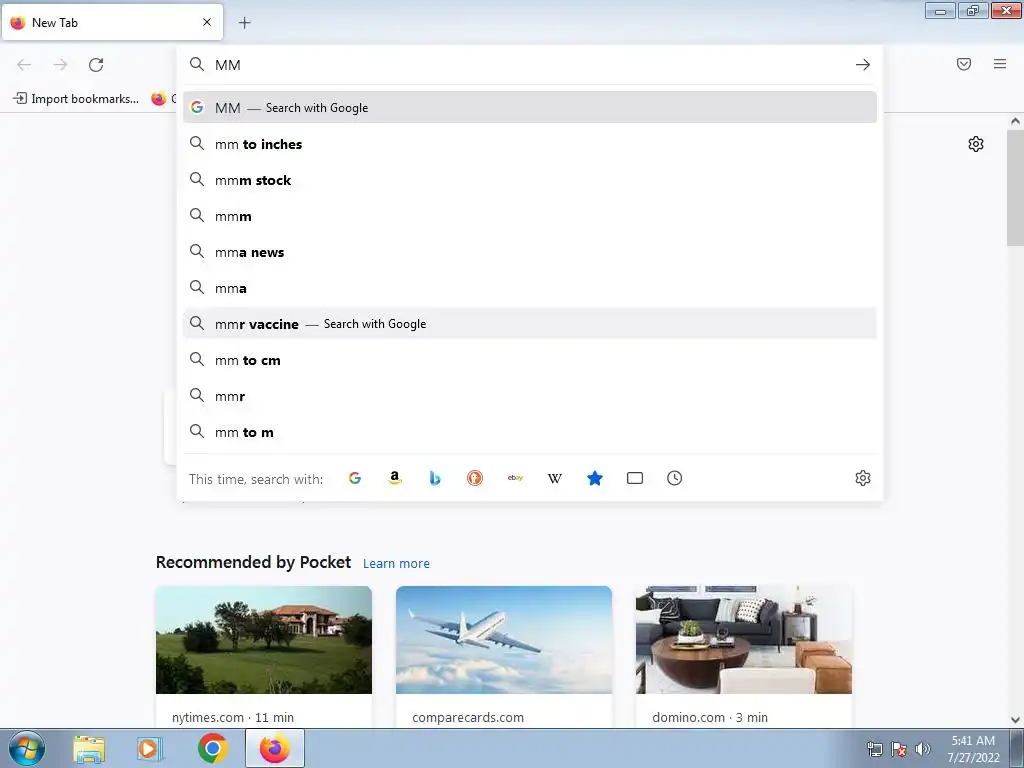Personalize new tab with gear icon
This screenshot has width=1024, height=768.
[x=976, y=144]
